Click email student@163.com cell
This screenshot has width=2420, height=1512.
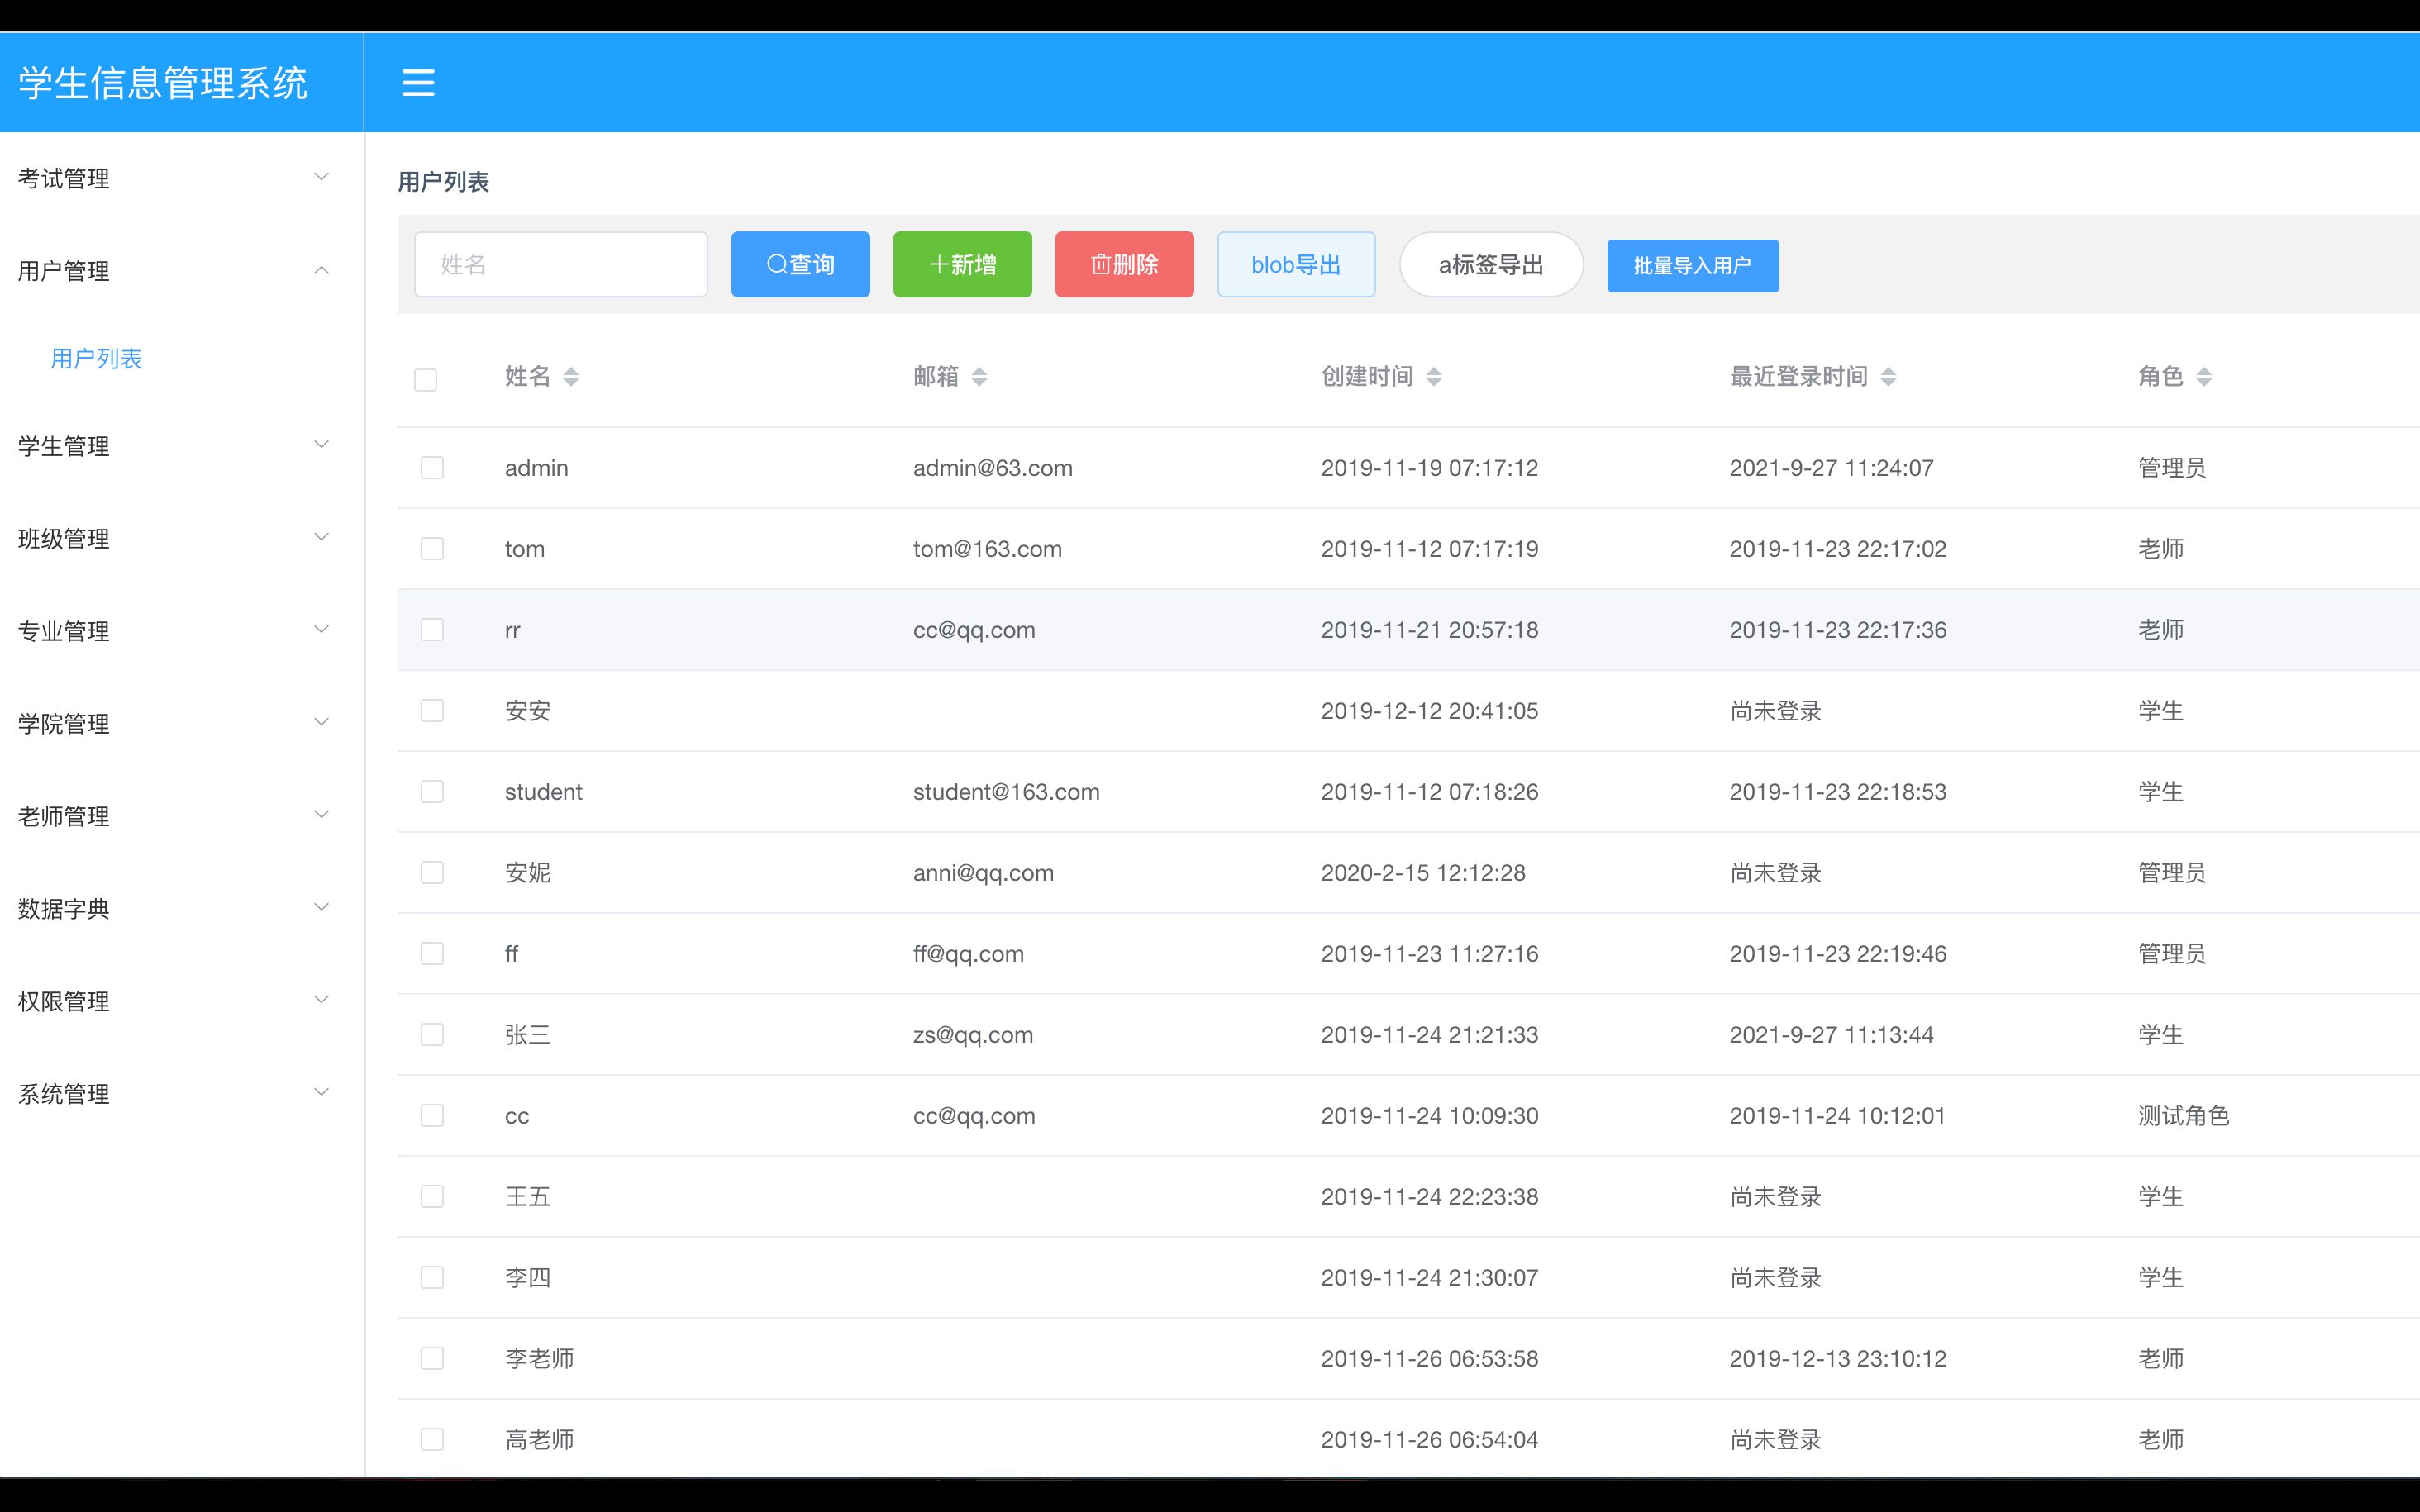click(x=1006, y=792)
